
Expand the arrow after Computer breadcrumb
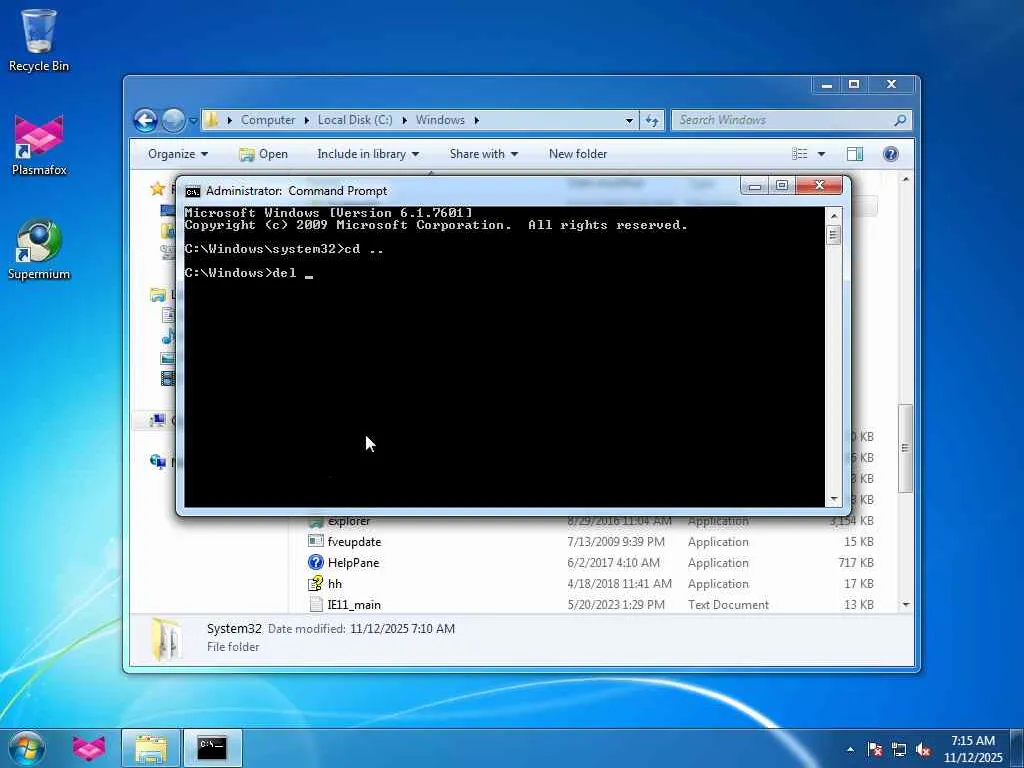[x=307, y=120]
